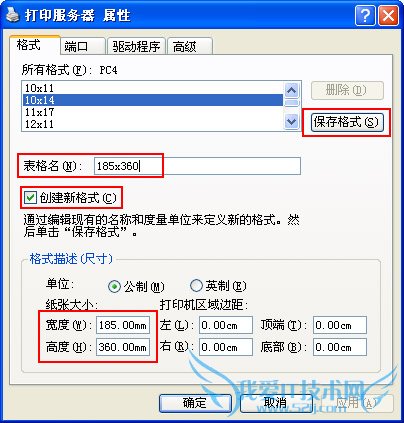Click the 取消 button

click(275, 403)
